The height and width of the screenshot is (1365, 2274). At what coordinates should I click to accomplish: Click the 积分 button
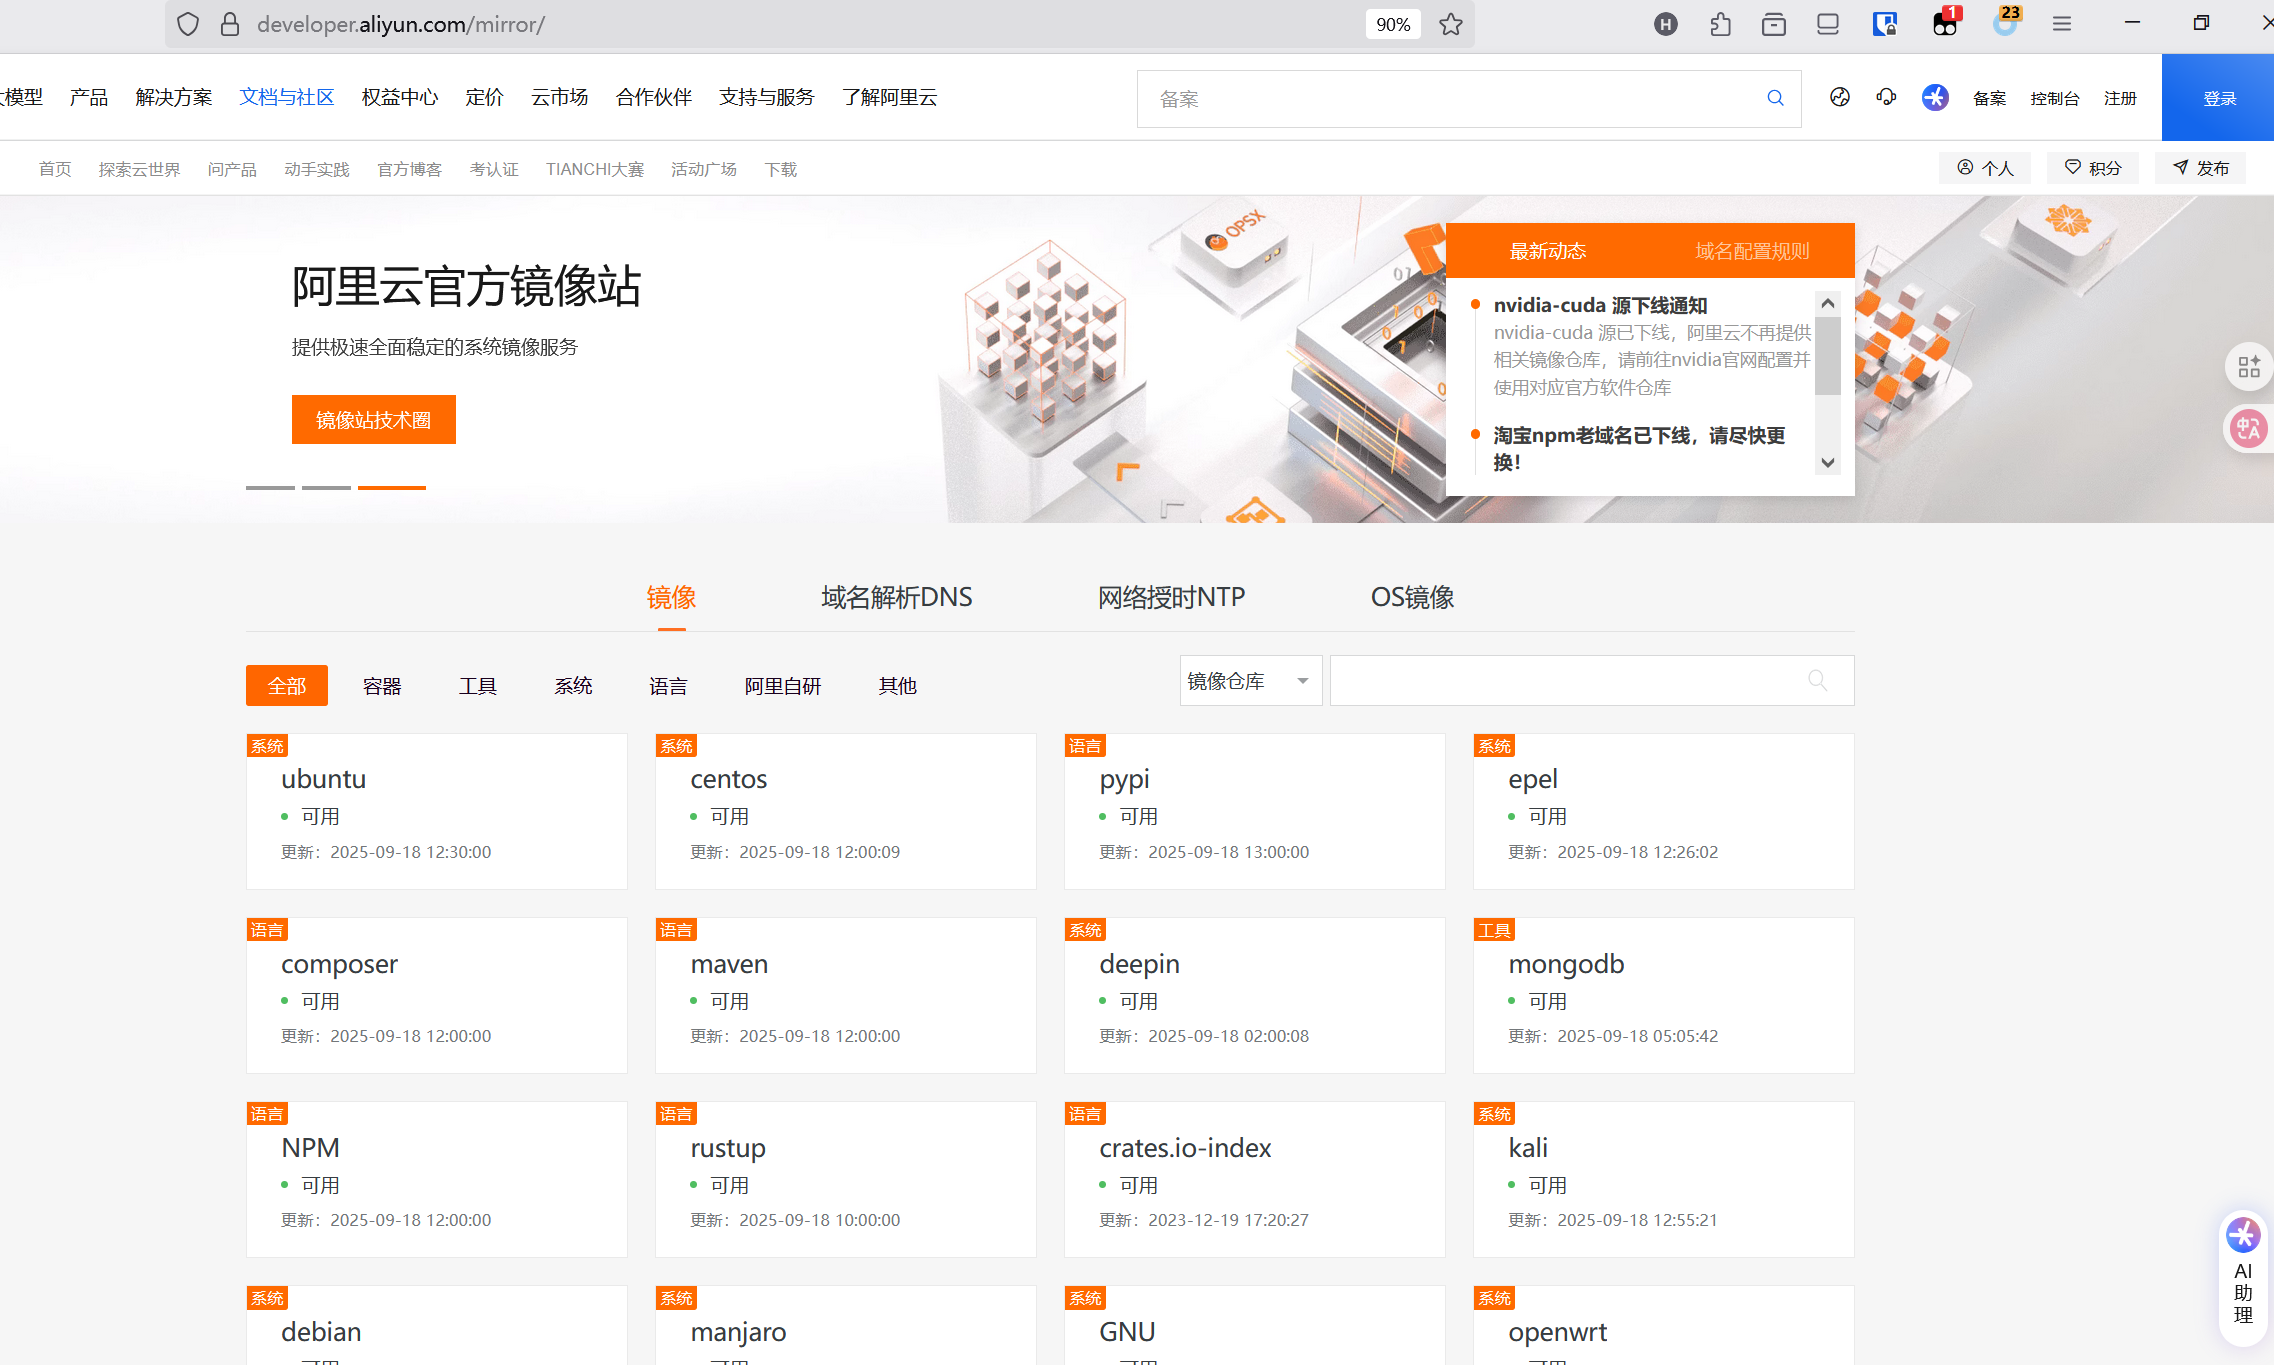[x=2093, y=168]
